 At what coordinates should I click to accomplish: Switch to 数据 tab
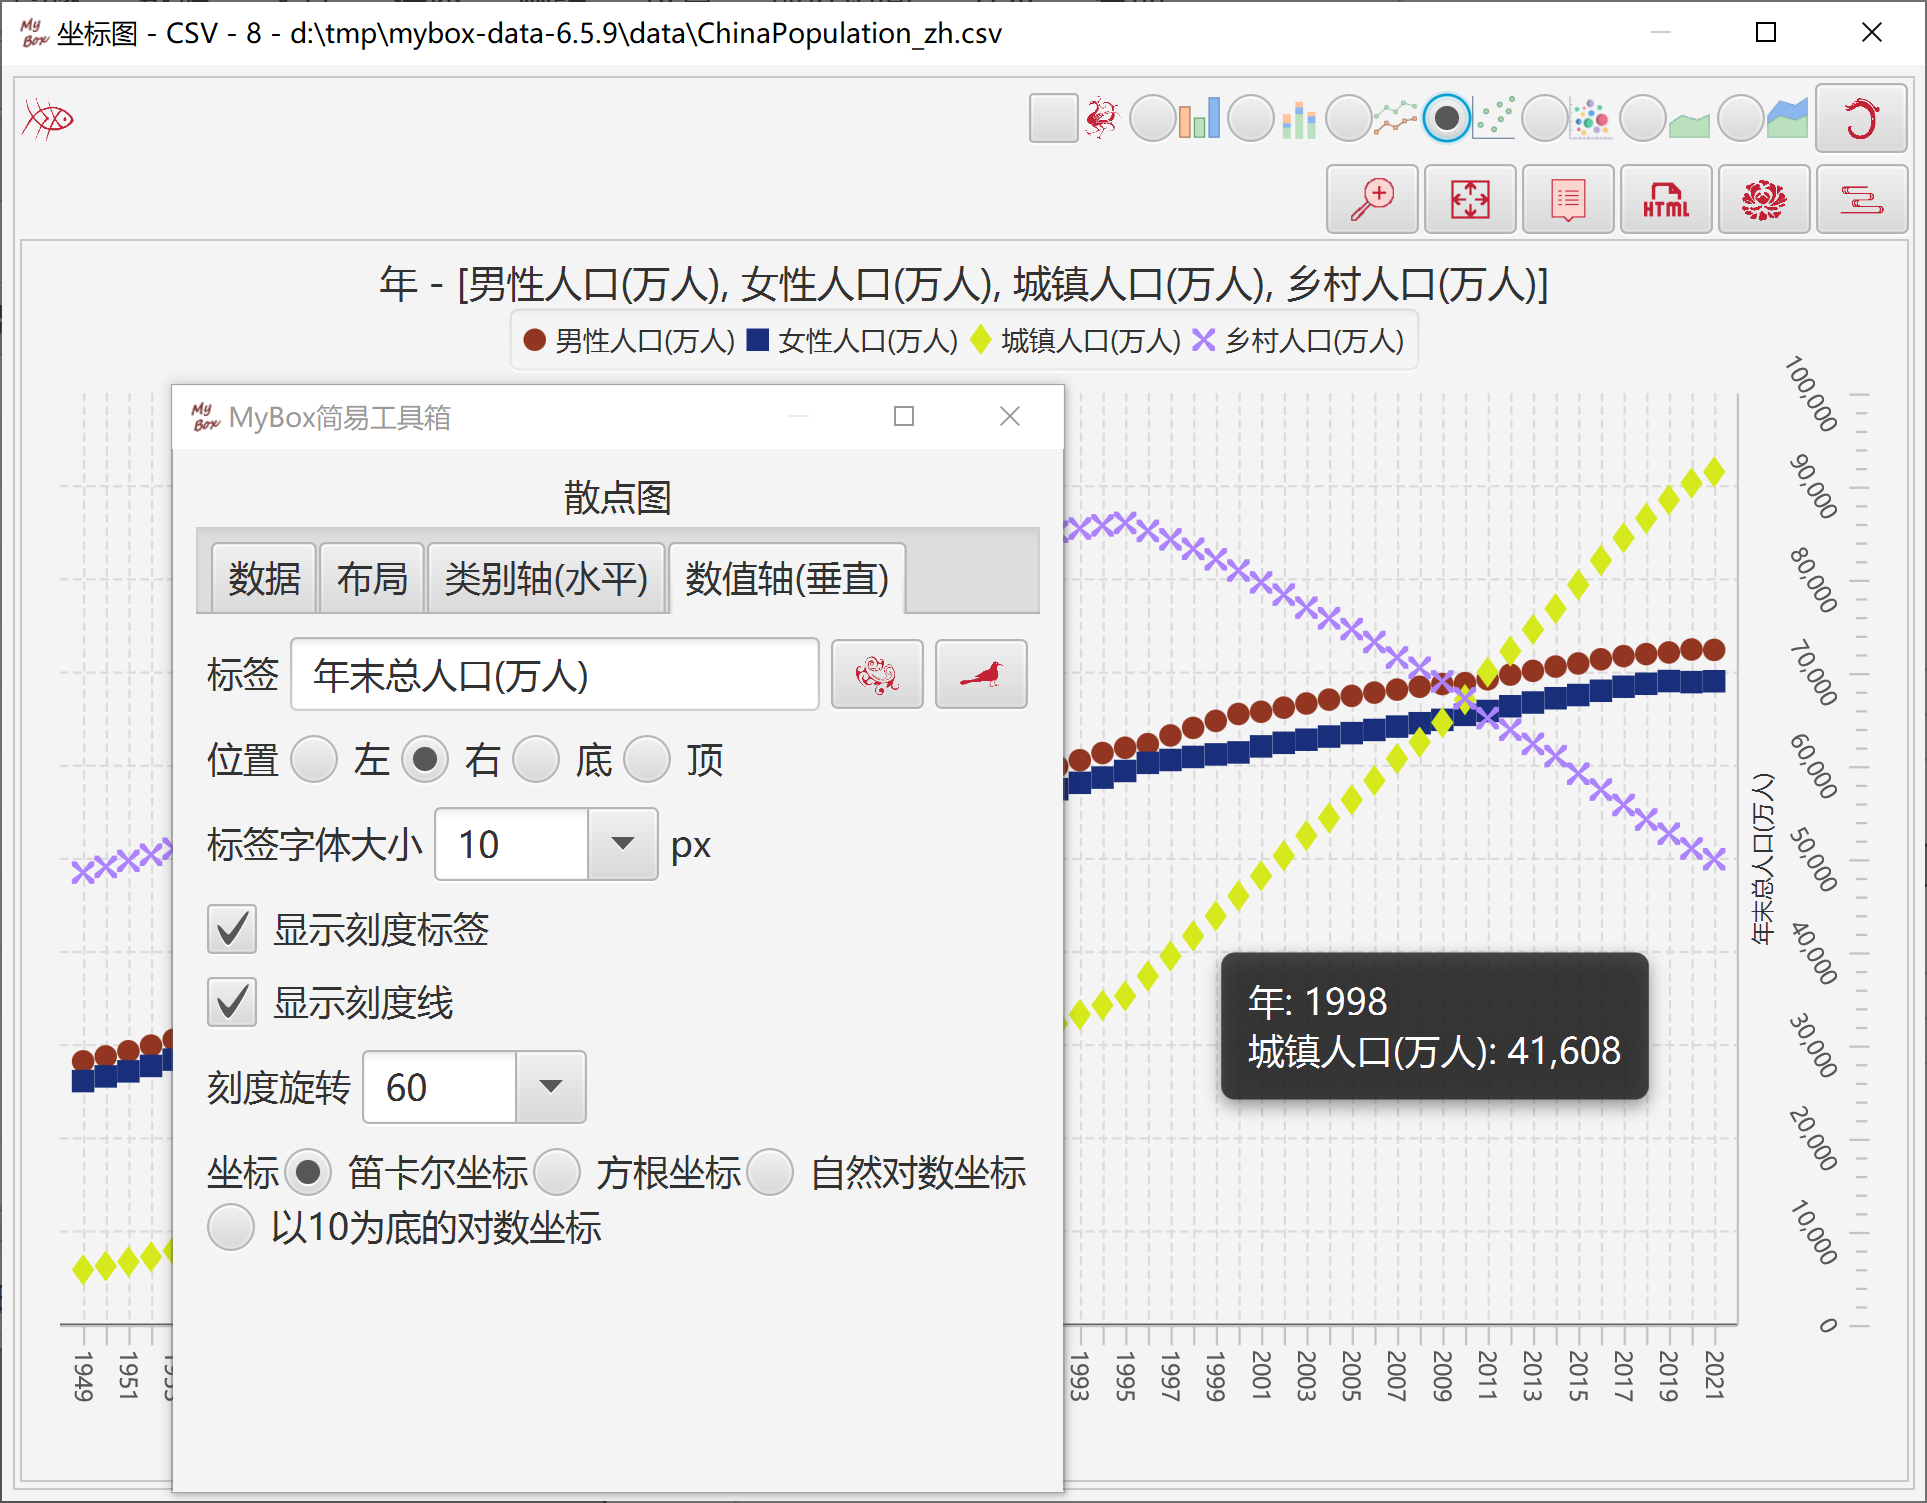[x=264, y=578]
